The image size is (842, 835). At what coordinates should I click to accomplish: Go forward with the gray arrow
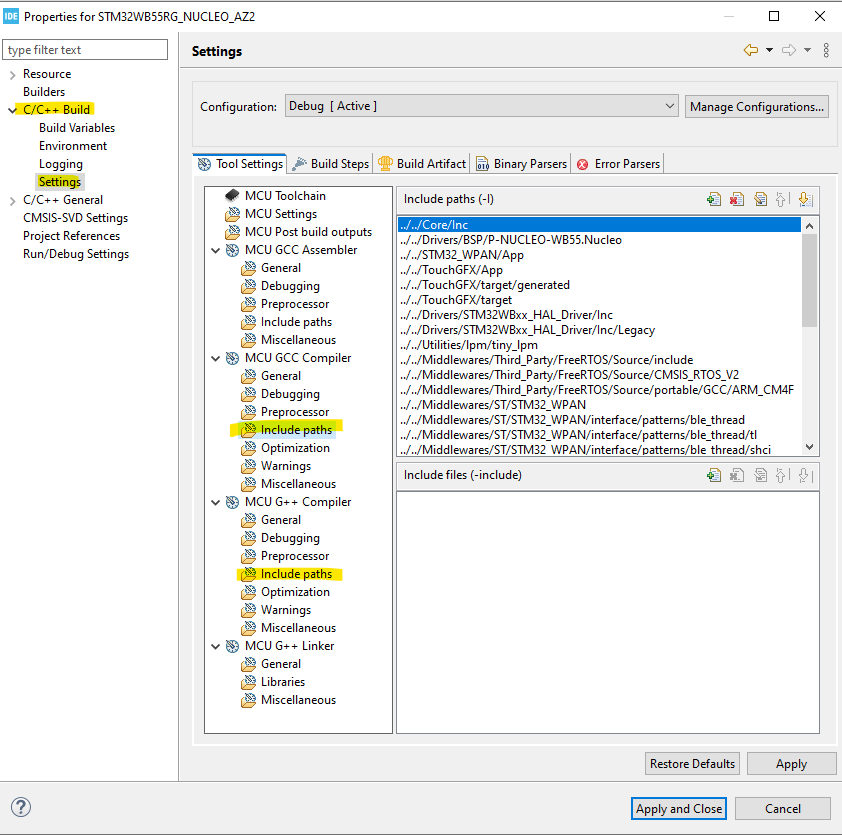pyautogui.click(x=789, y=50)
